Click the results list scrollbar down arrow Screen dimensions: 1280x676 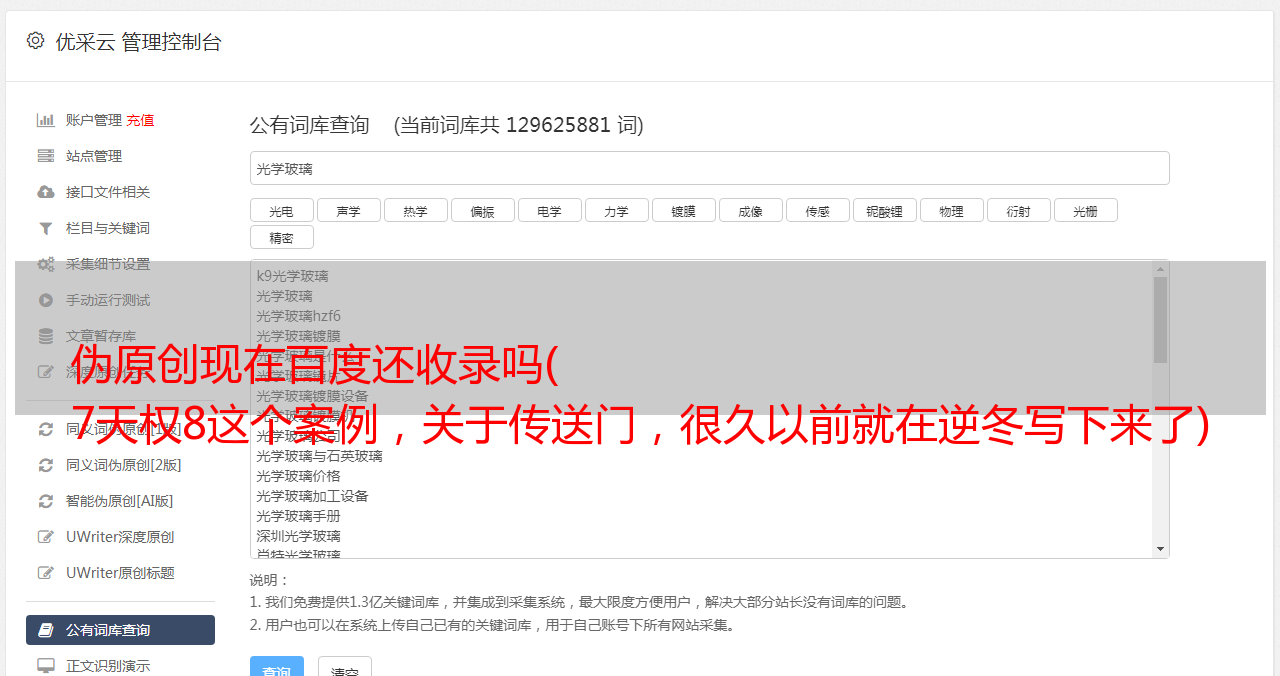tap(1160, 549)
